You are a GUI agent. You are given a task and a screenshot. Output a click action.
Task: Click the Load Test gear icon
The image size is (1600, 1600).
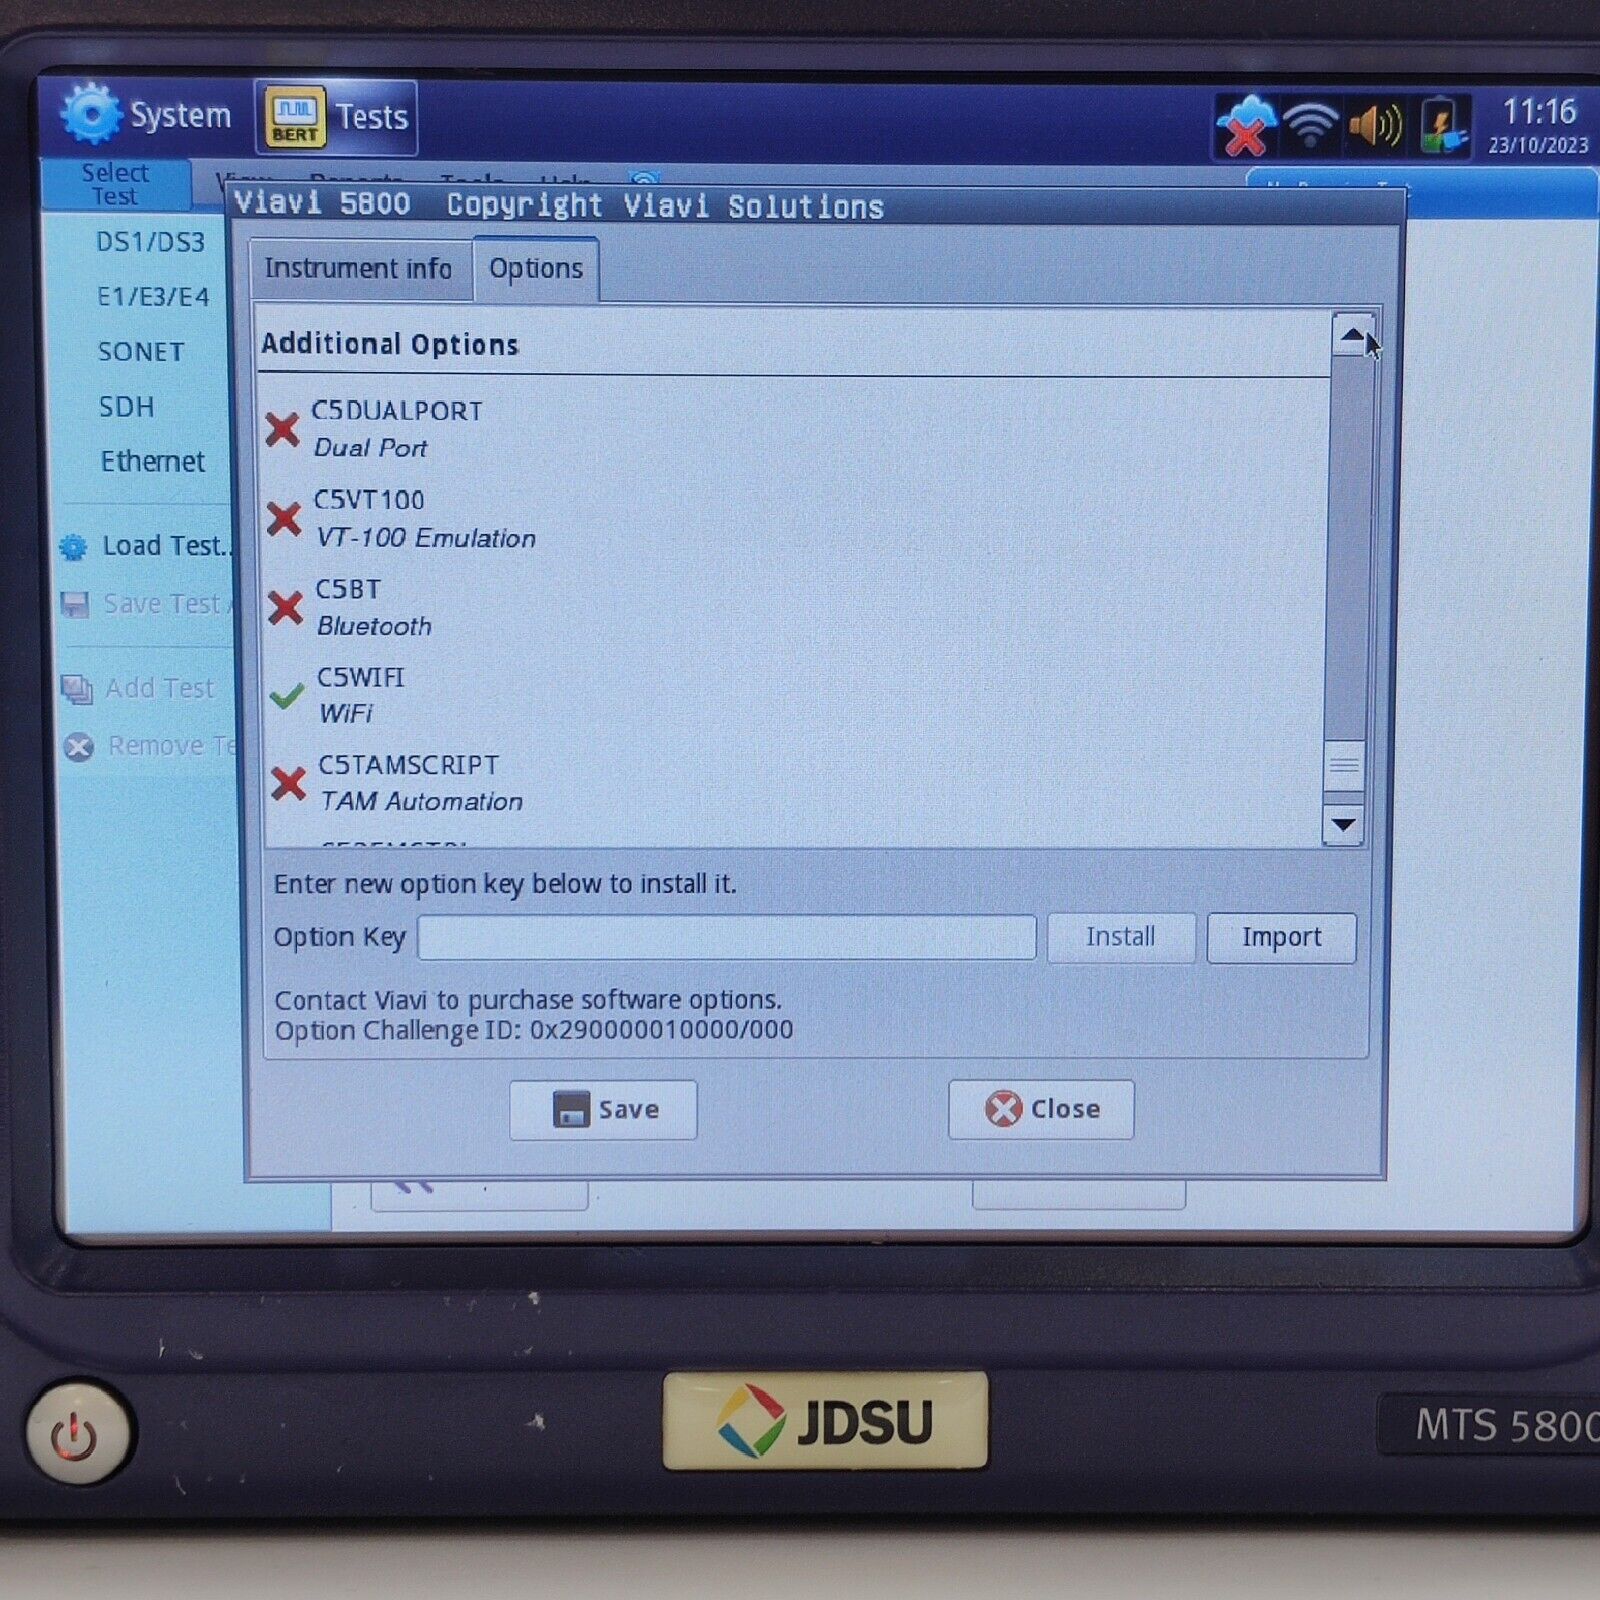(x=74, y=547)
